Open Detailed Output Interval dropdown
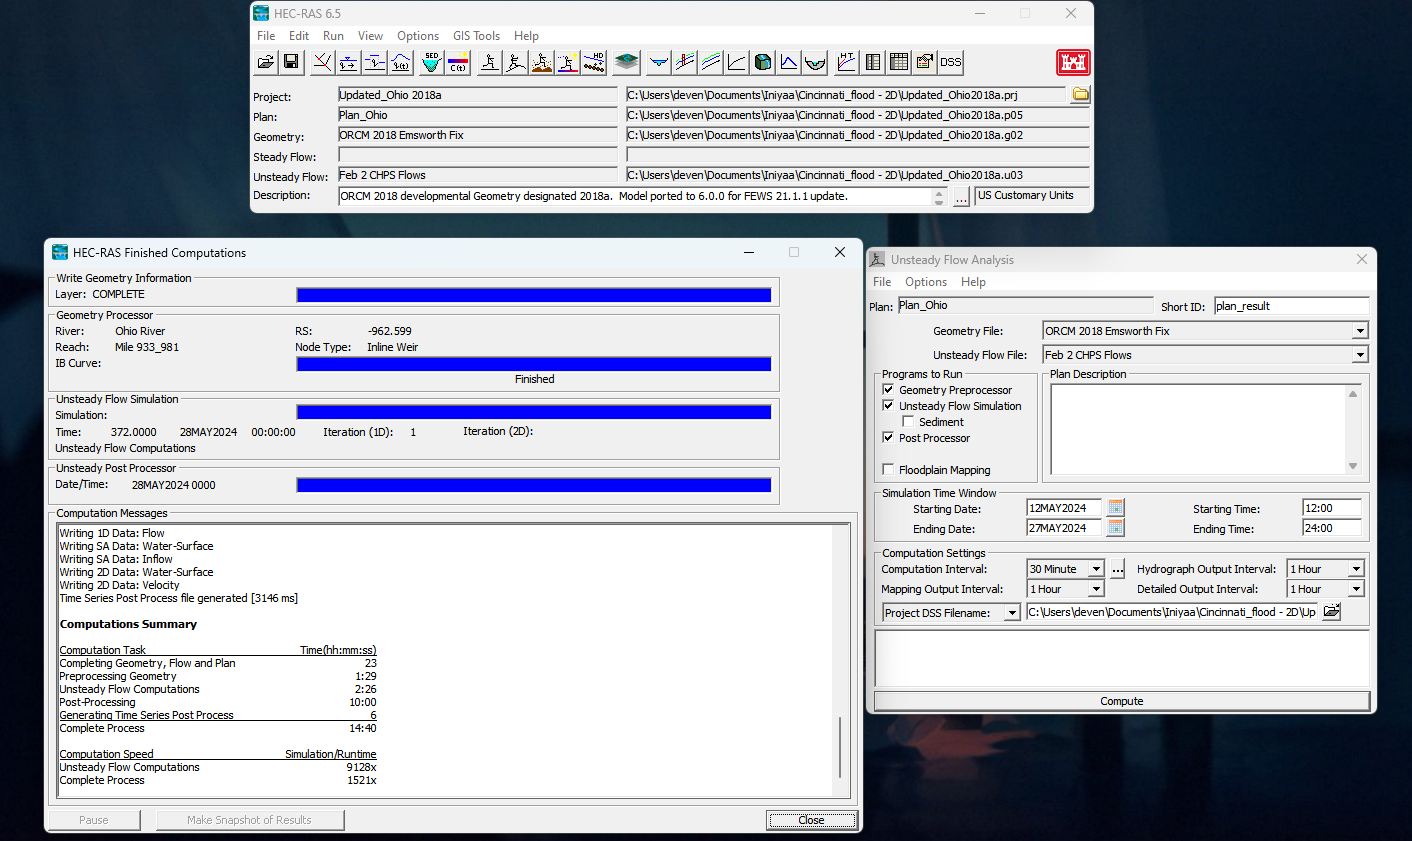Image resolution: width=1412 pixels, height=841 pixels. [1356, 589]
